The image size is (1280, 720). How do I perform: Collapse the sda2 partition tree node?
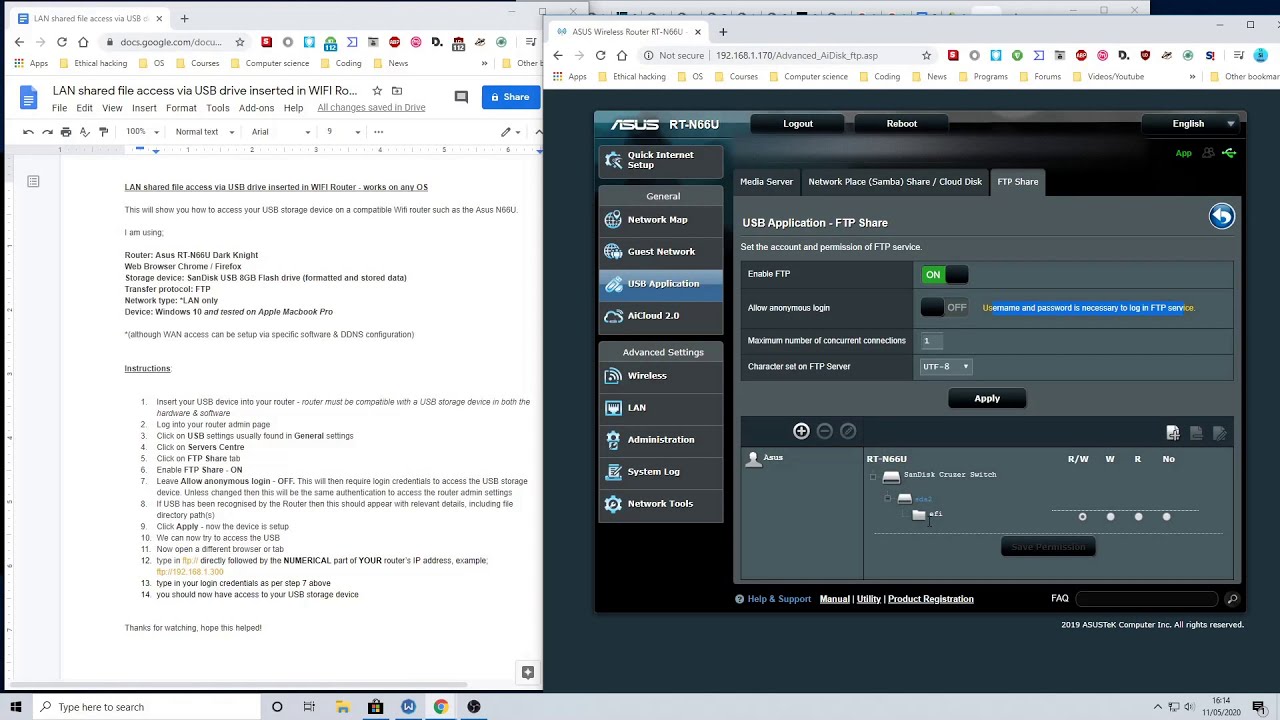[887, 498]
